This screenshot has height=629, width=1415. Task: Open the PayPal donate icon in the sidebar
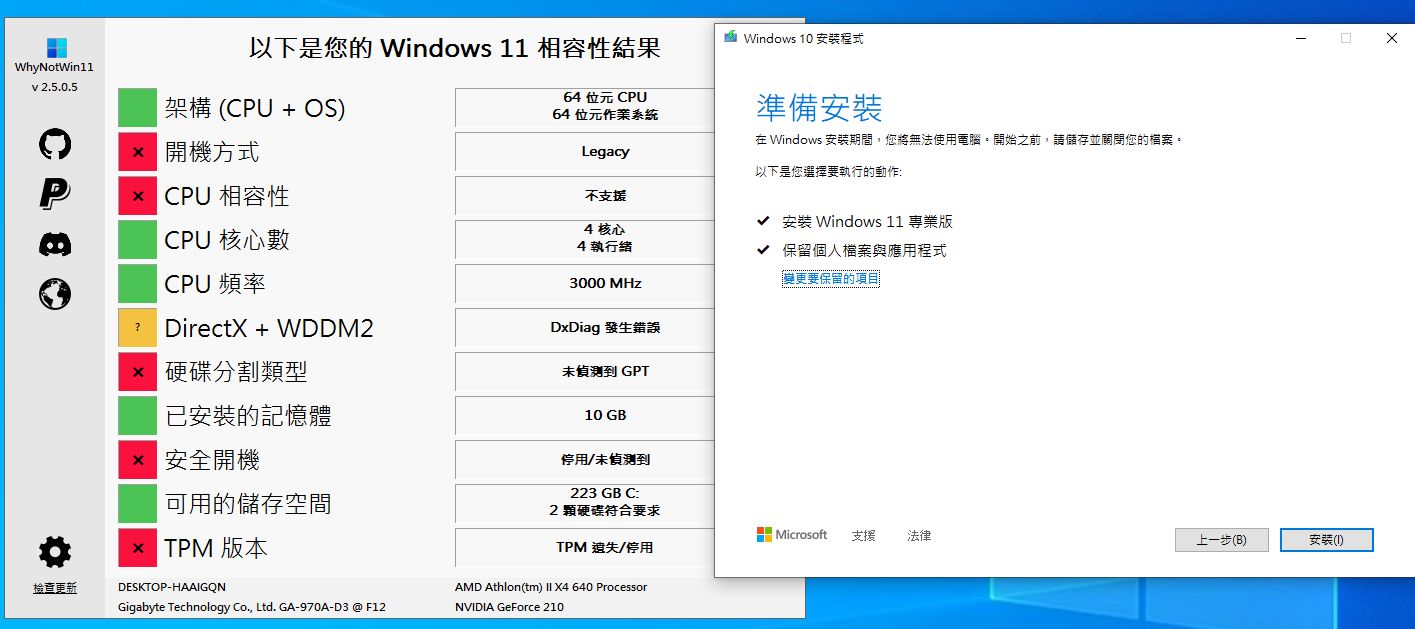(55, 193)
